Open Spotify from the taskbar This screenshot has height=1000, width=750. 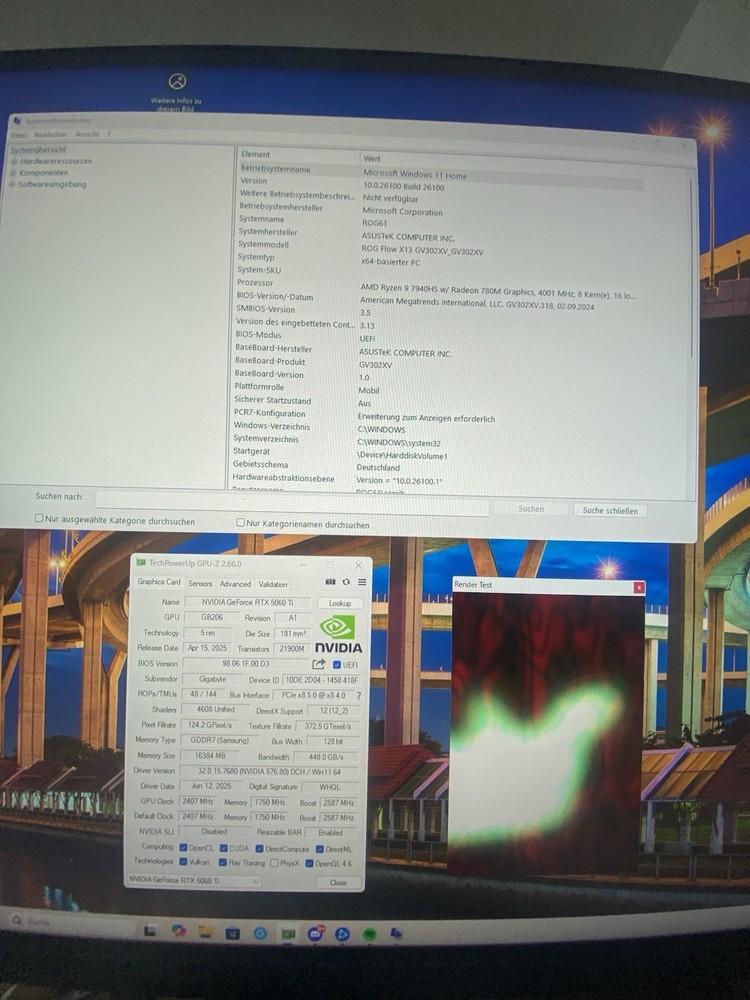[370, 935]
